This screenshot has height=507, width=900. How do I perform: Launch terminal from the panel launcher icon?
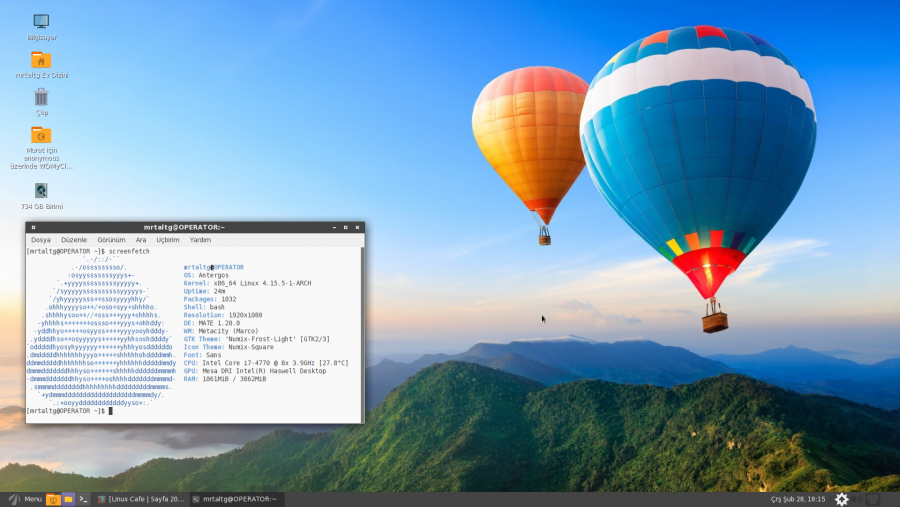[84, 499]
